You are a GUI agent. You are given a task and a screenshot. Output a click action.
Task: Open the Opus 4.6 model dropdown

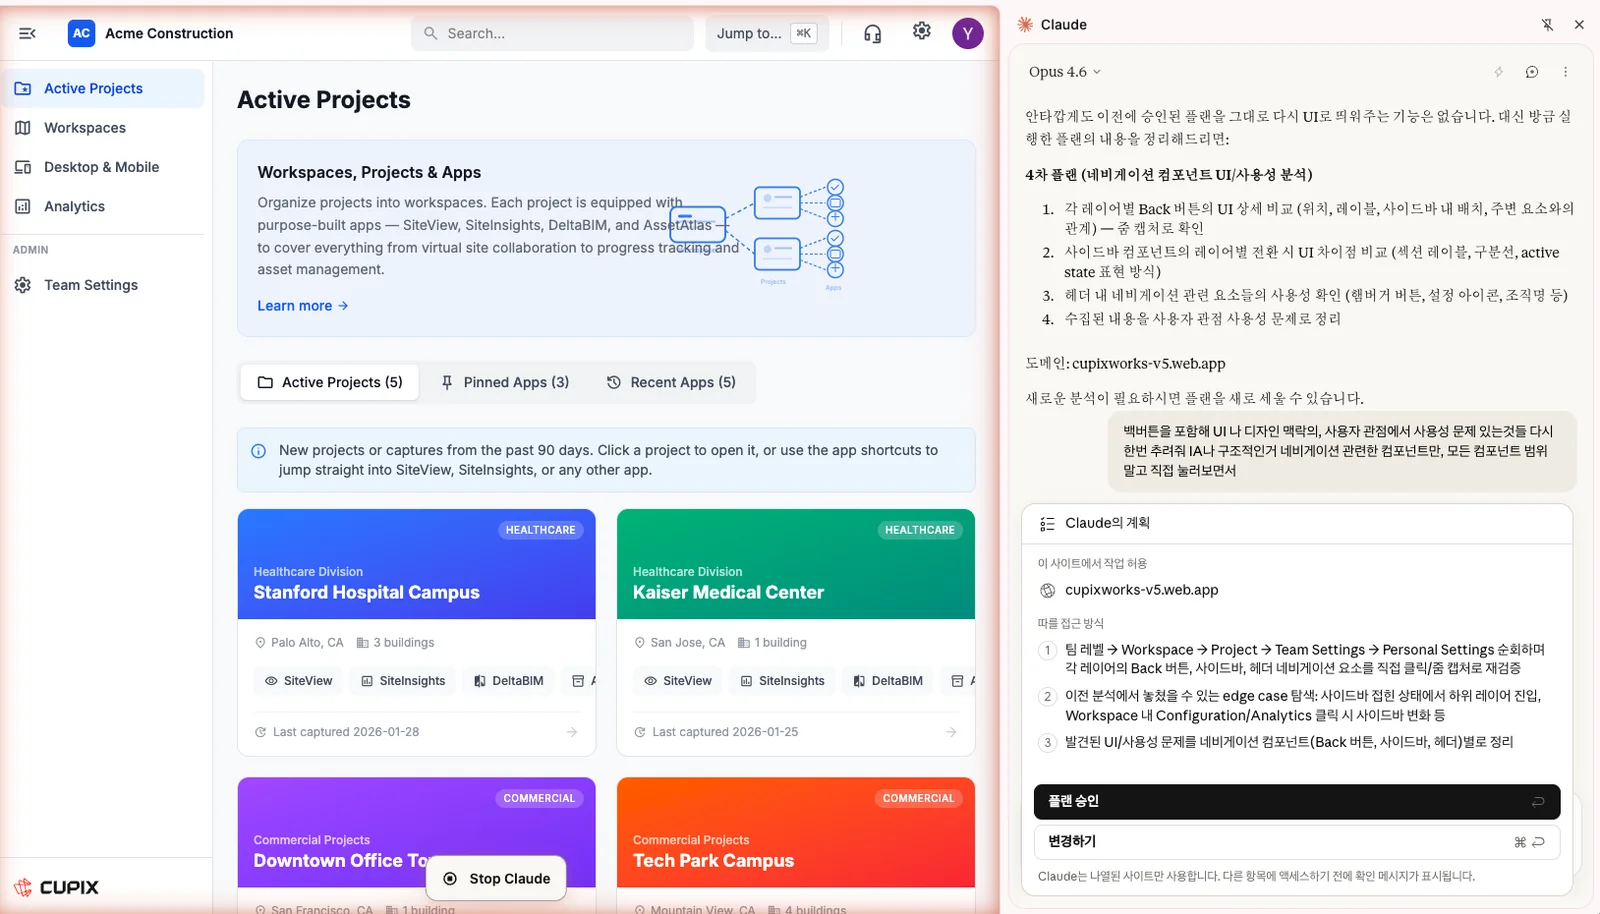coord(1064,72)
